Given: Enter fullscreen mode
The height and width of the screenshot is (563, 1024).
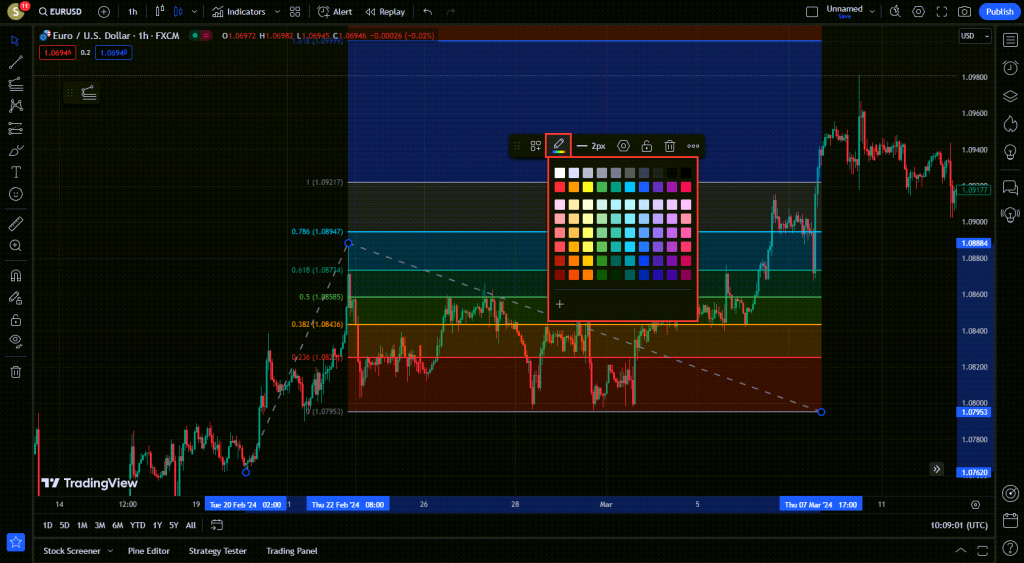Looking at the screenshot, I should [942, 12].
